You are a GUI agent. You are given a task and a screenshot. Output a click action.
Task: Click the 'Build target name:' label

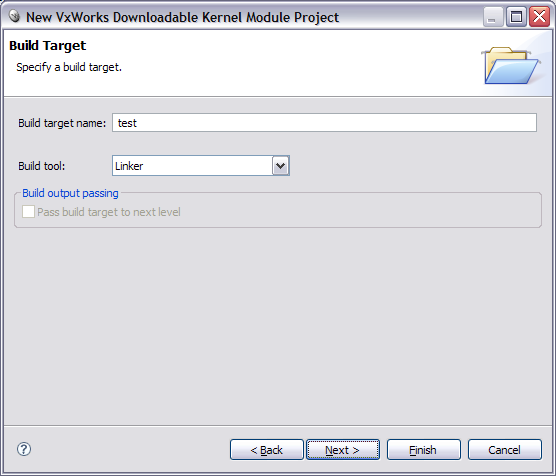pos(62,123)
